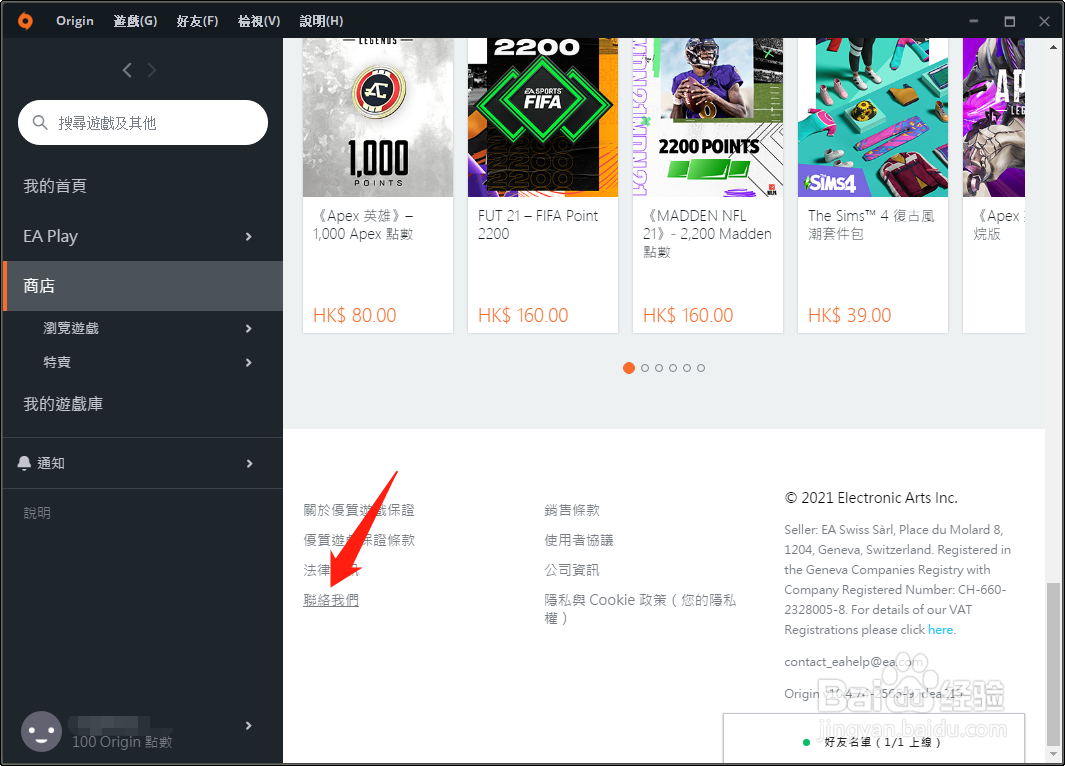1065x766 pixels.
Task: Open the 檢視(V) menu
Action: click(258, 20)
